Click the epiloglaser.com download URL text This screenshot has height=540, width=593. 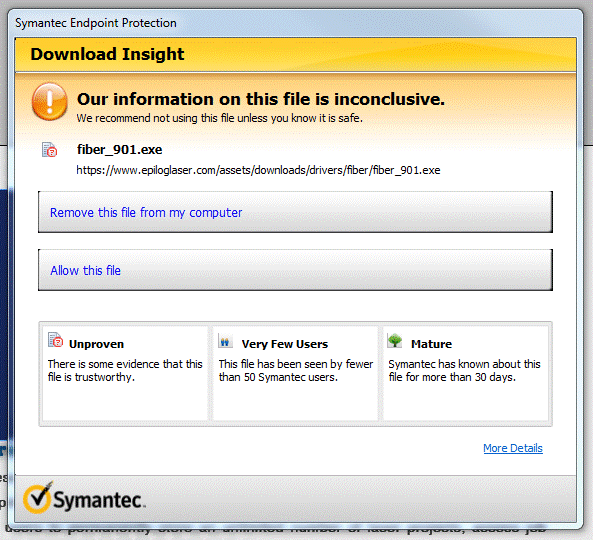(x=258, y=170)
